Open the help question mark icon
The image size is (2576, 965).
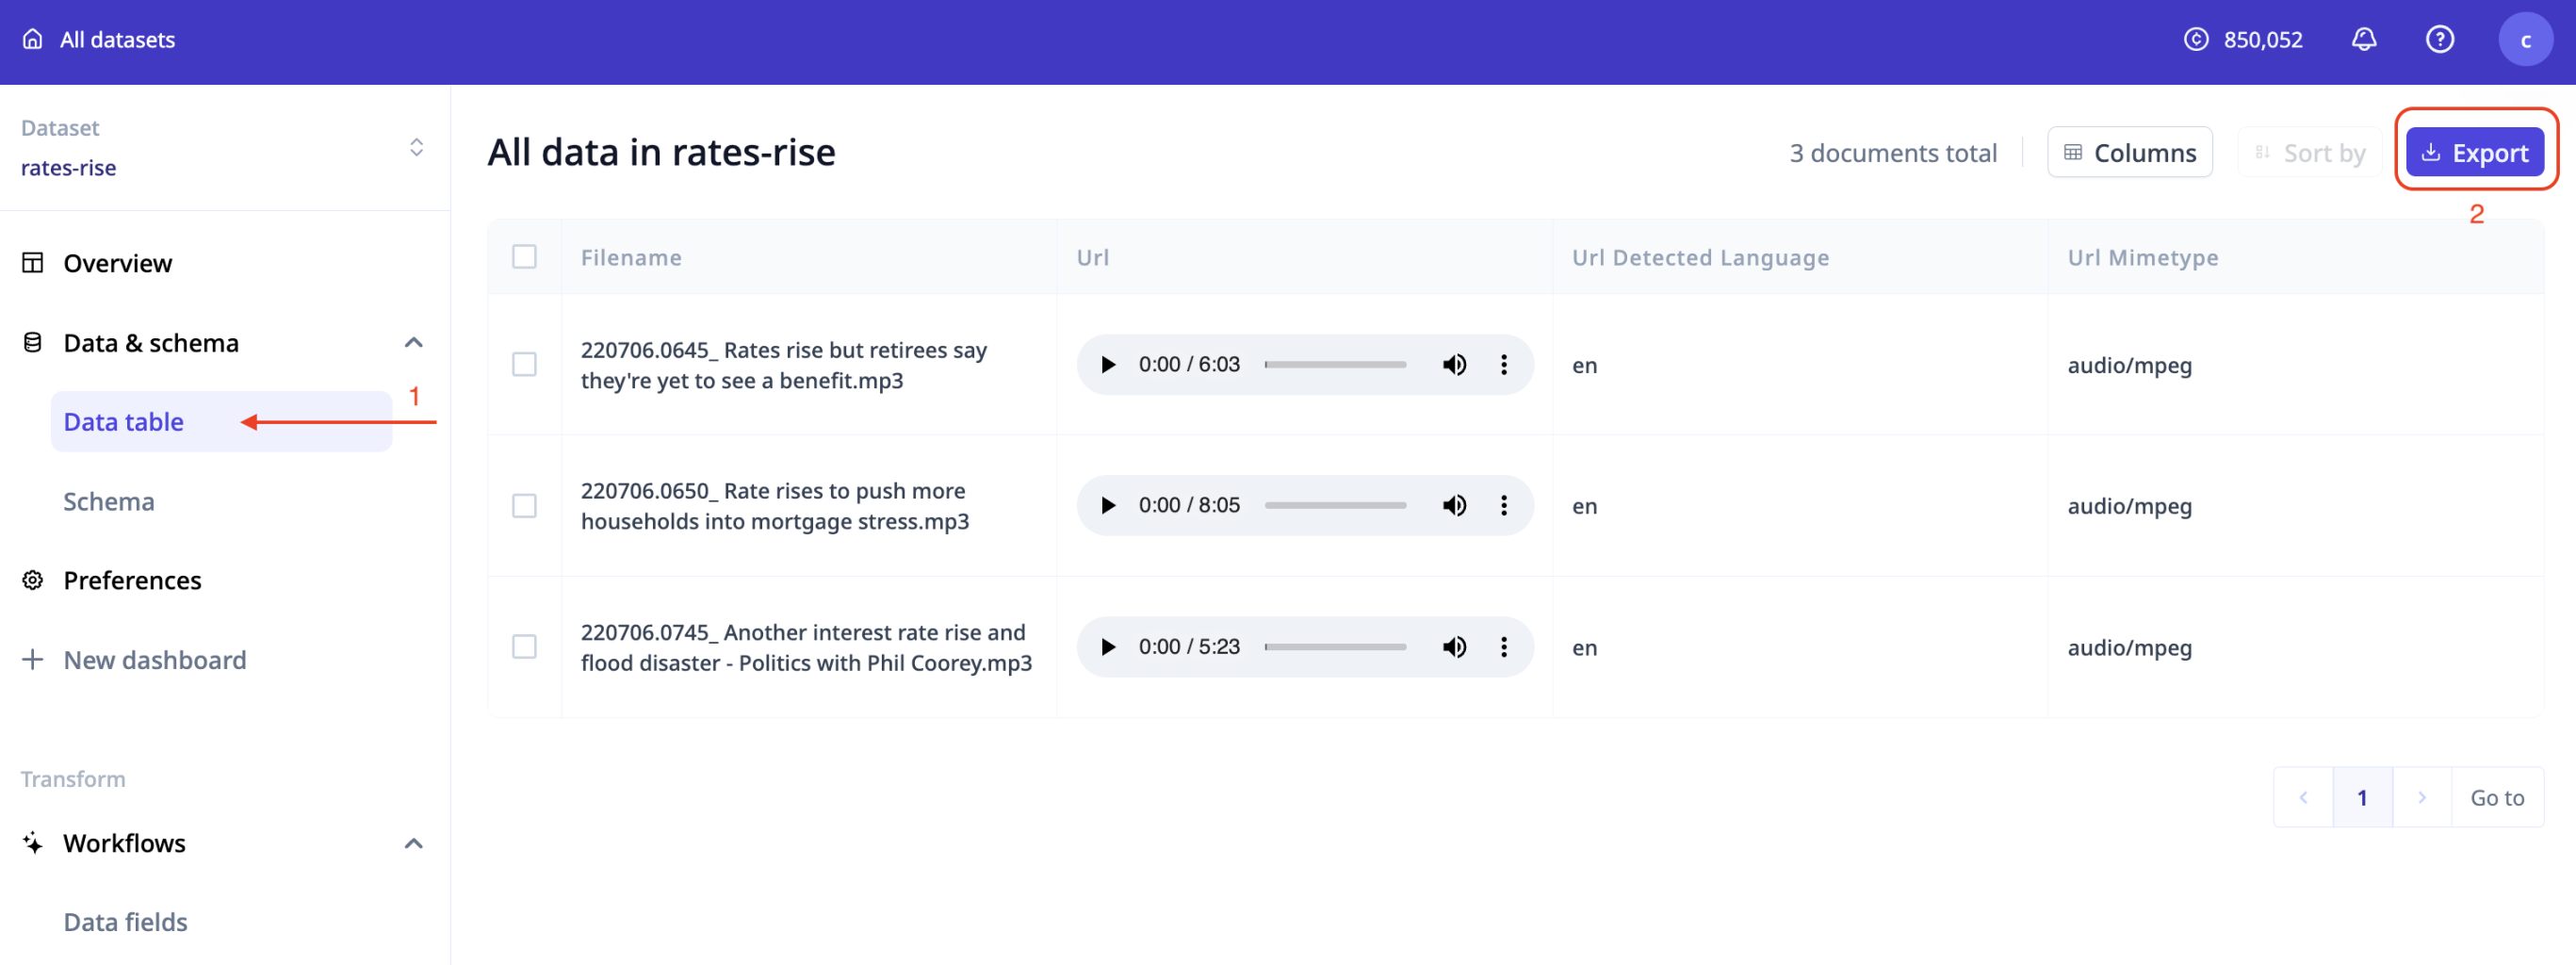pyautogui.click(x=2440, y=39)
